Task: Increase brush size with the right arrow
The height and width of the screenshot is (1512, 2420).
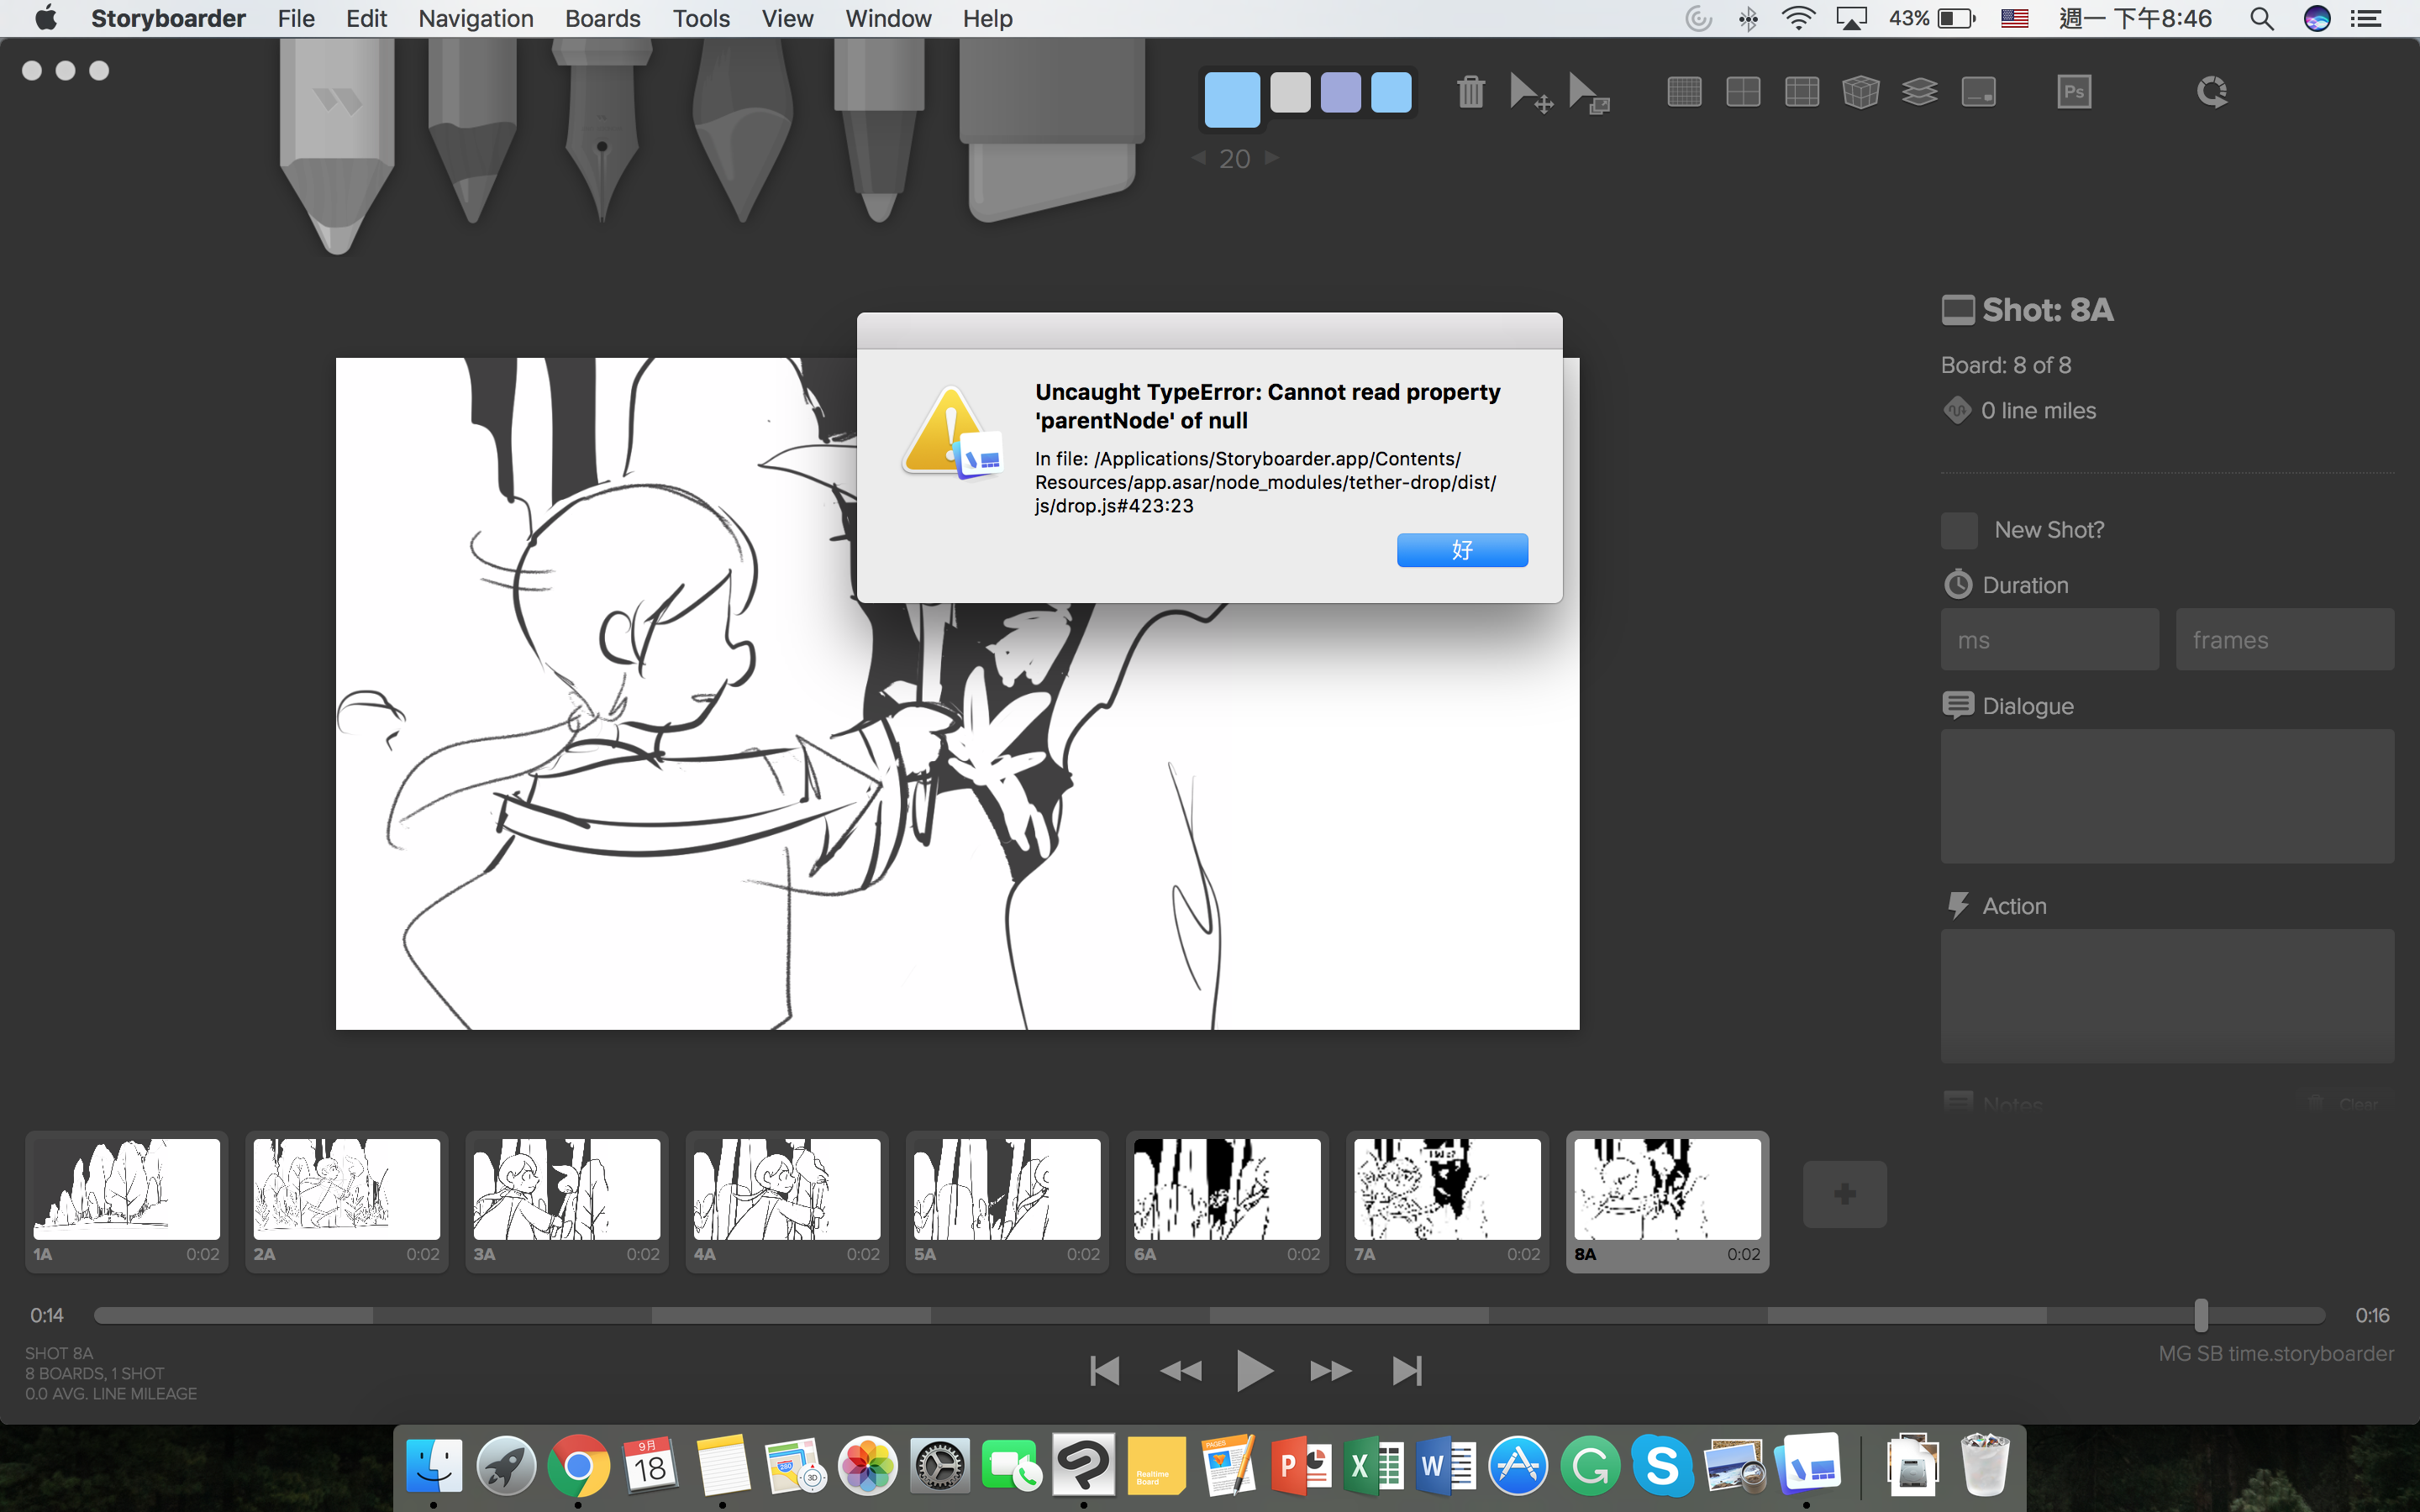Action: [x=1272, y=158]
